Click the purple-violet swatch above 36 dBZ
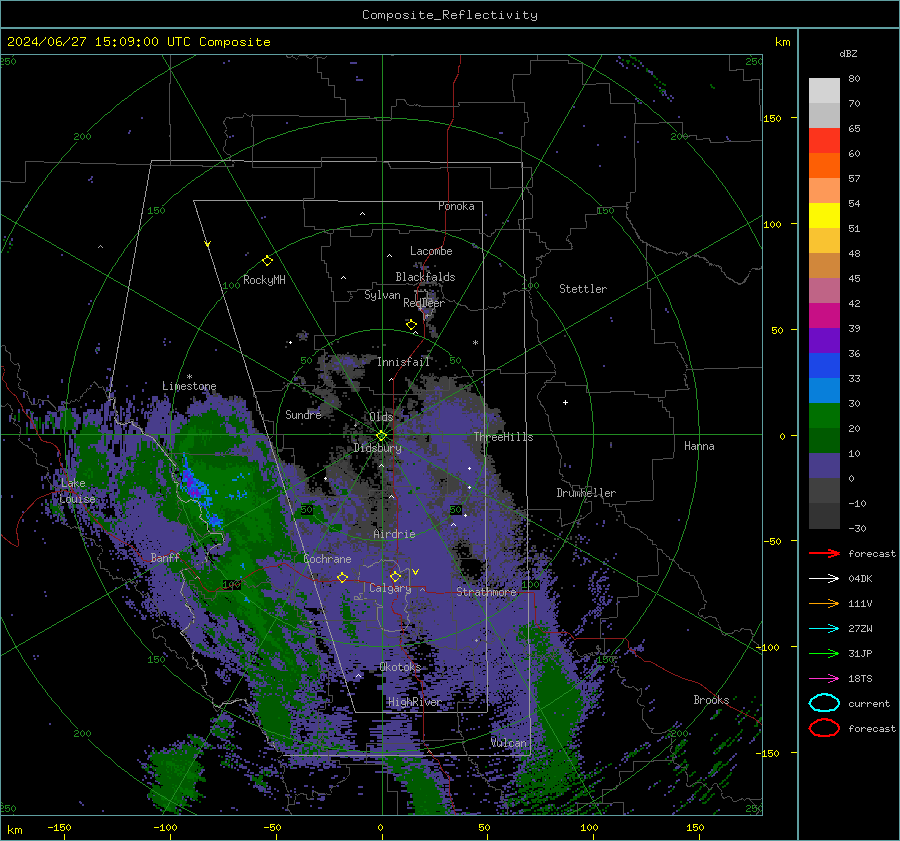The height and width of the screenshot is (841, 900). [824, 340]
